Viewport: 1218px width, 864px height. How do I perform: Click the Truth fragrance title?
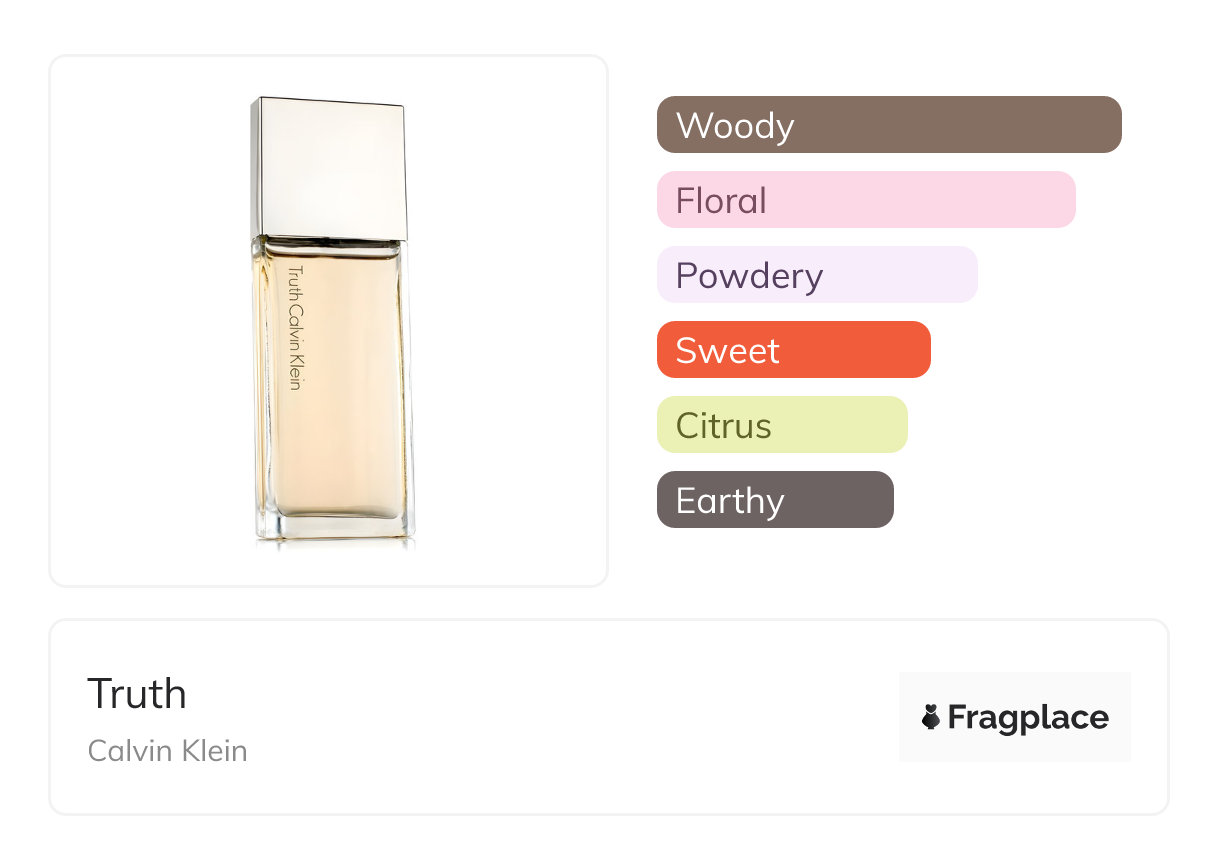137,694
